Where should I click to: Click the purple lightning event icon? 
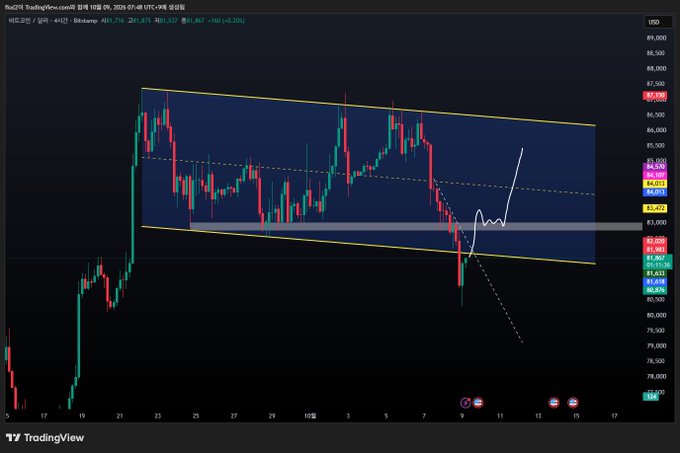pyautogui.click(x=465, y=403)
